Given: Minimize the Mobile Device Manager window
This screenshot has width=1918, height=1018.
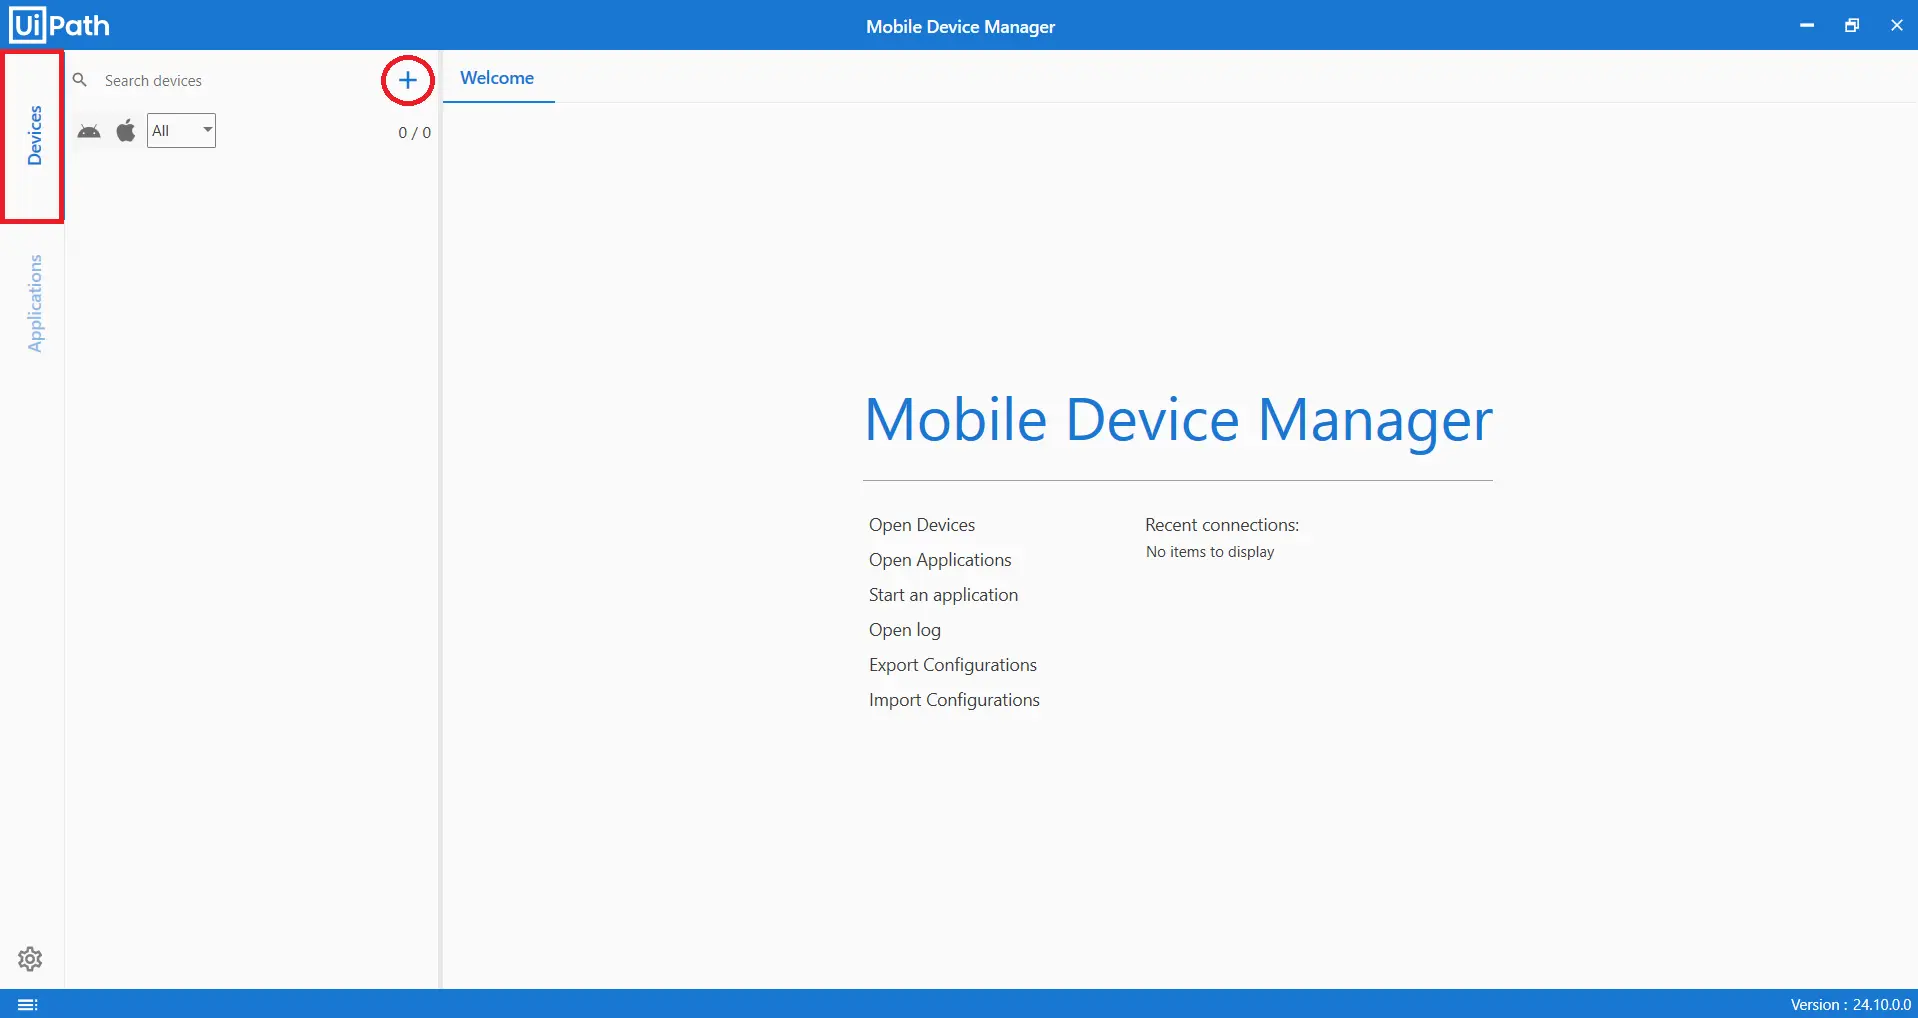Looking at the screenshot, I should coord(1806,26).
